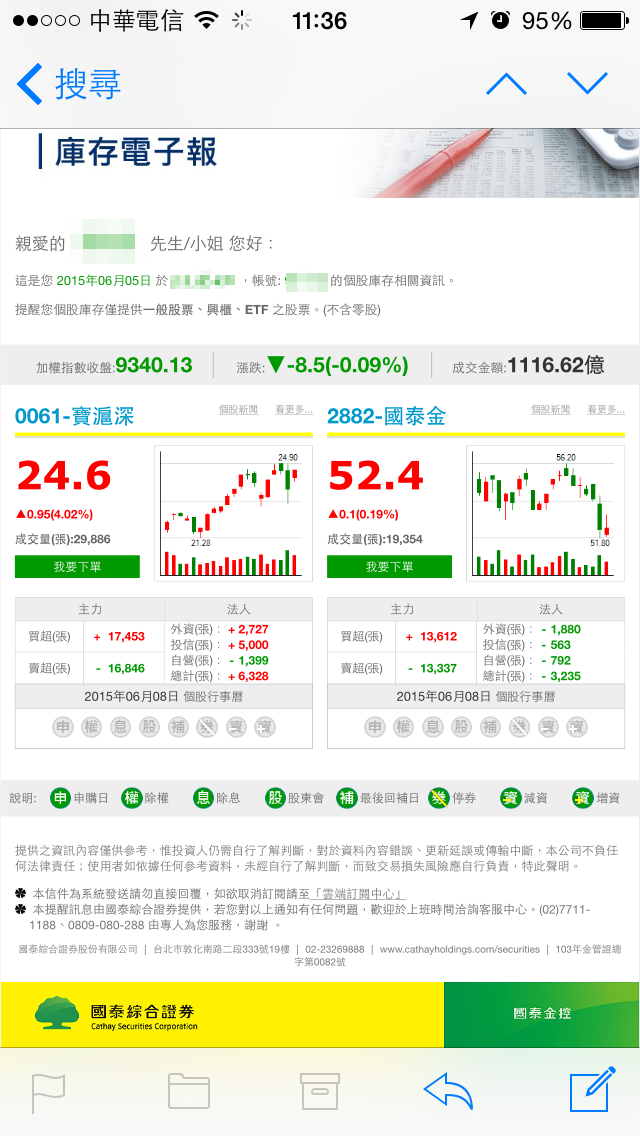Tap 權 calendar icon for 2882-國泰金
Image resolution: width=640 pixels, height=1136 pixels.
(x=403, y=727)
